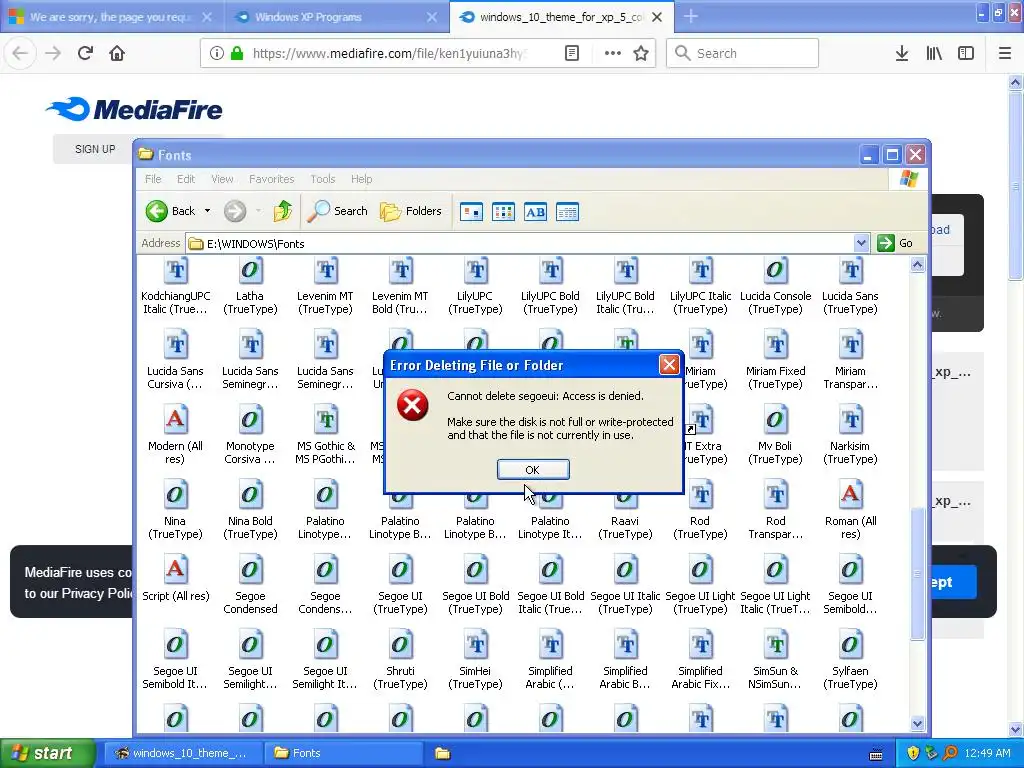
Task: Switch to List view icon in Fonts toolbar
Action: [x=504, y=212]
